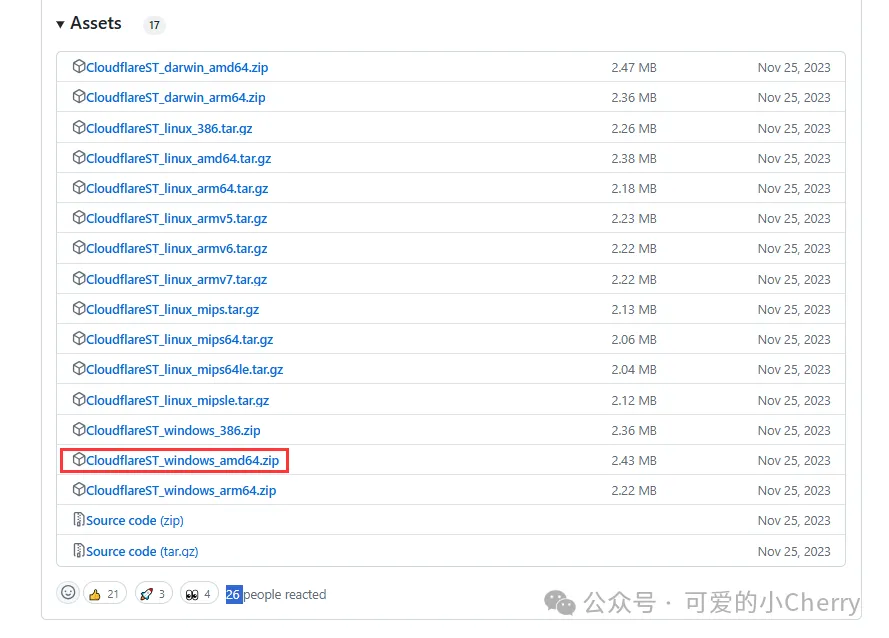Click zip file icon beside Source code (zip)

click(x=79, y=519)
